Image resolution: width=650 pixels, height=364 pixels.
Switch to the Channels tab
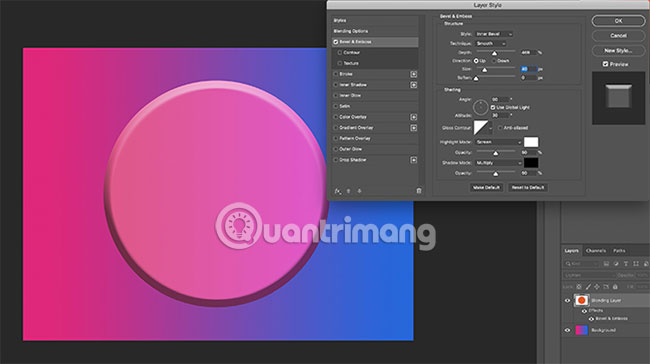[x=596, y=251]
